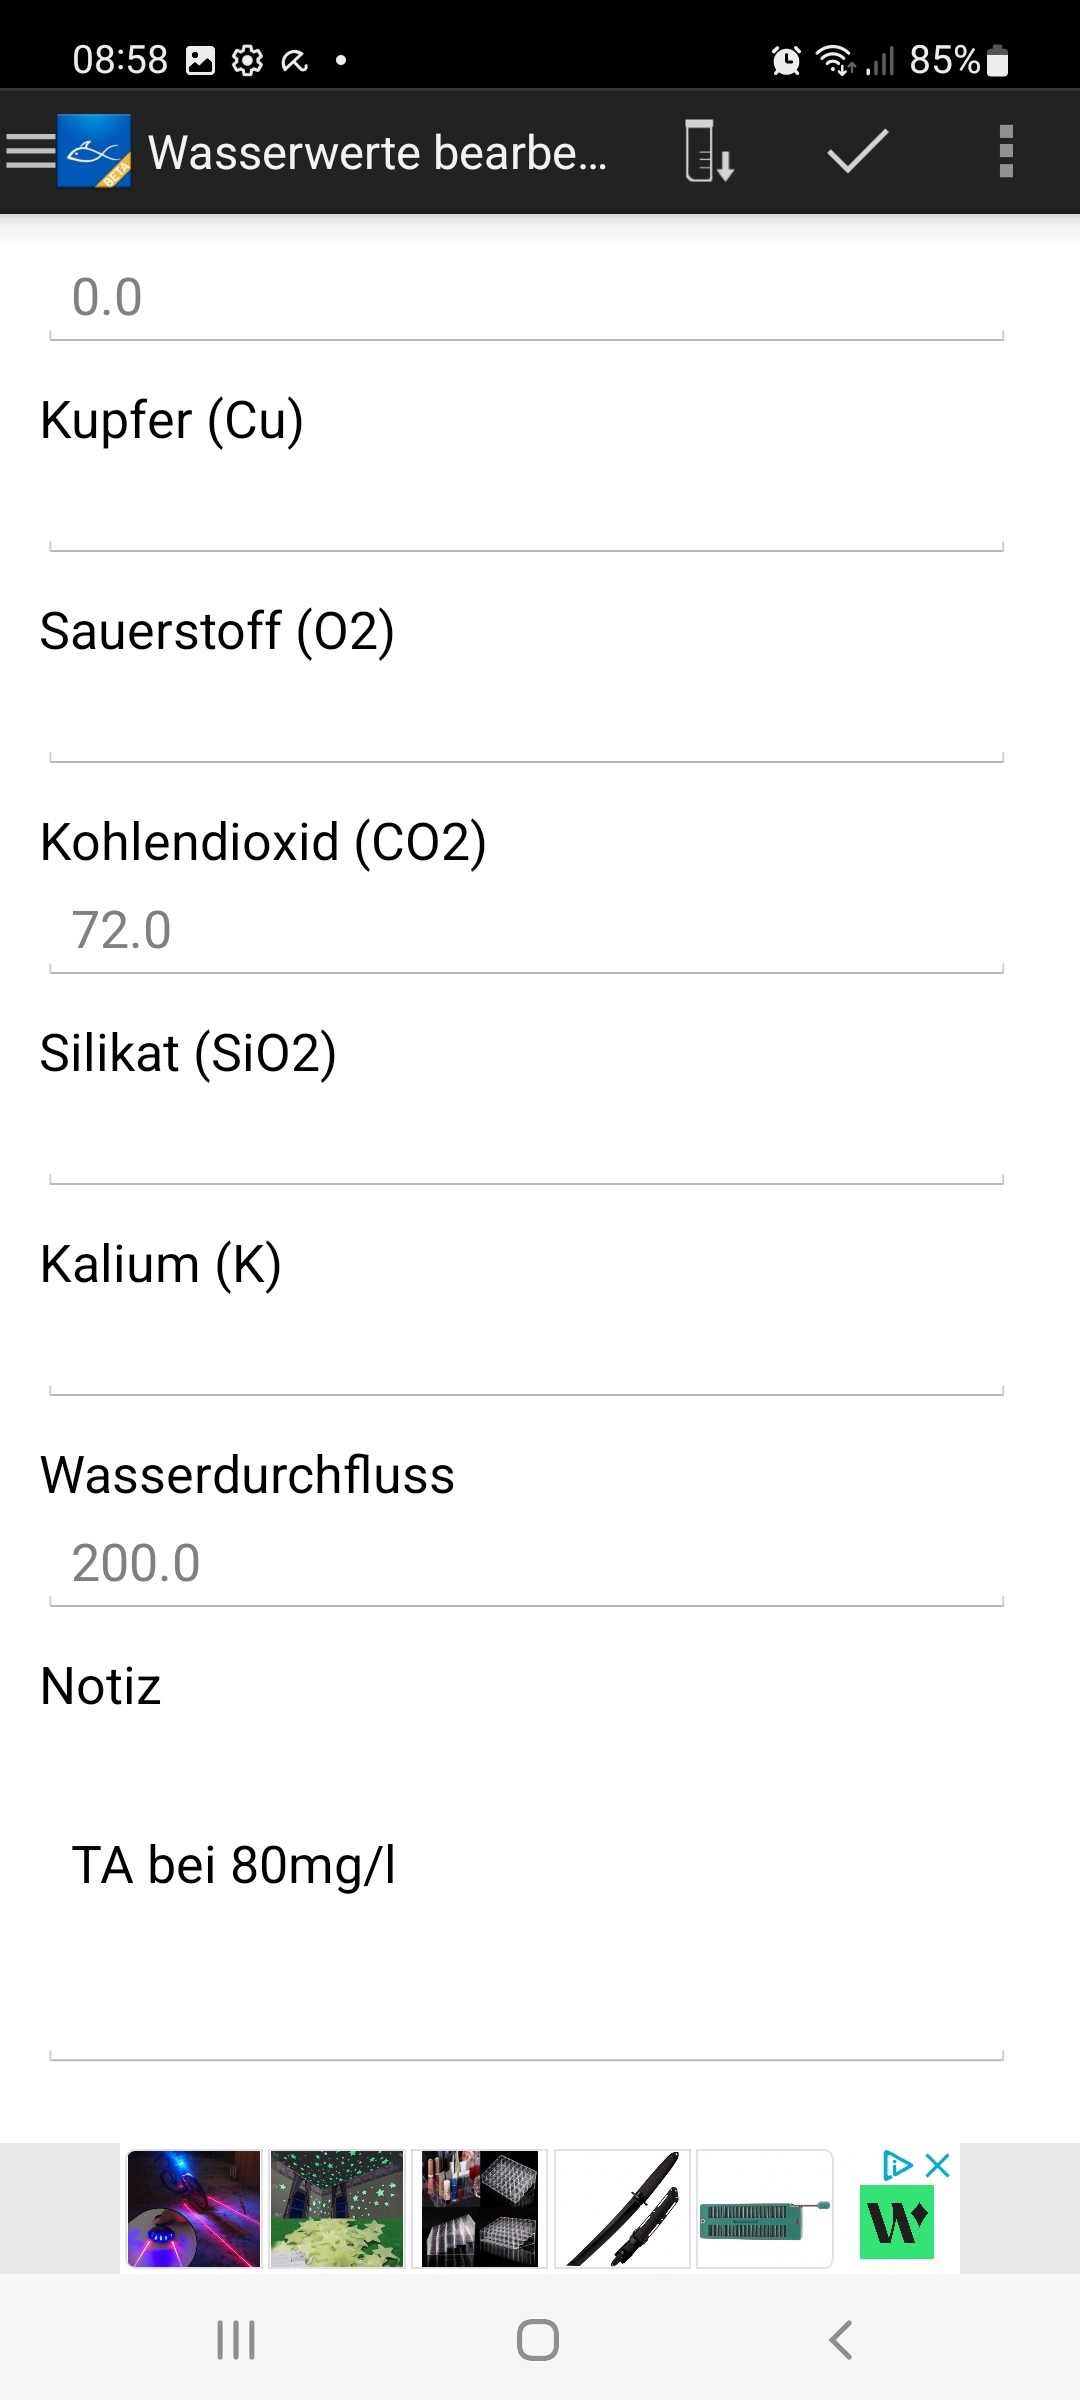The height and width of the screenshot is (2400, 1080).
Task: Focus the Kalium (K) input field
Action: tap(526, 1354)
